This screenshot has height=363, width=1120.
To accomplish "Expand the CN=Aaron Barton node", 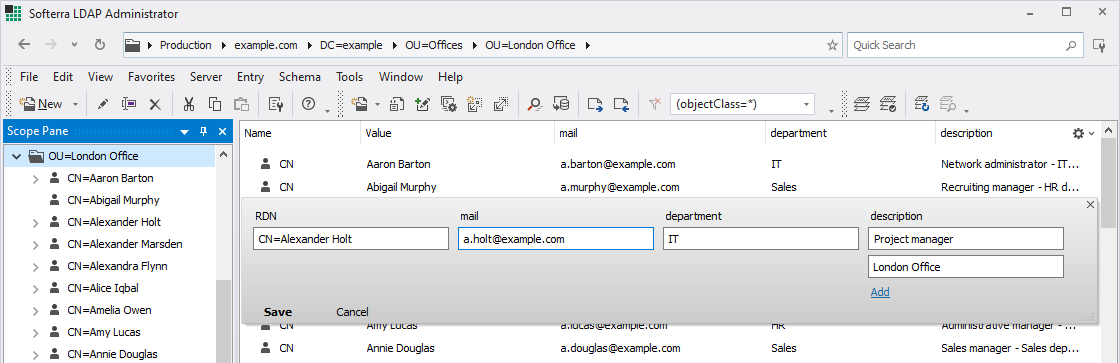I will point(36,179).
